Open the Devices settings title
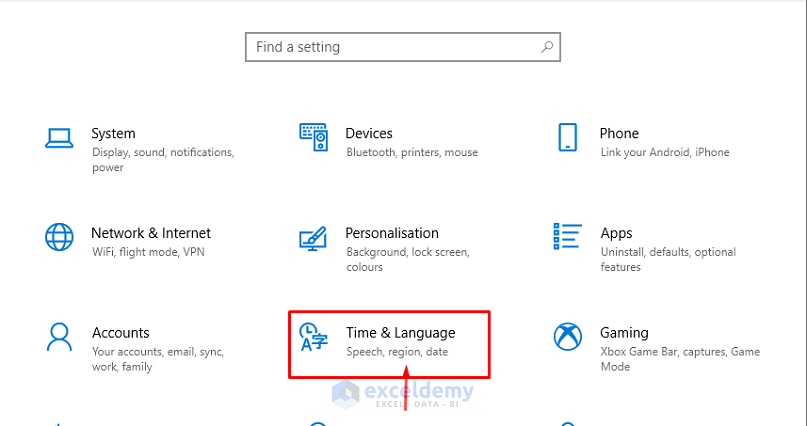This screenshot has width=807, height=426. (x=369, y=133)
